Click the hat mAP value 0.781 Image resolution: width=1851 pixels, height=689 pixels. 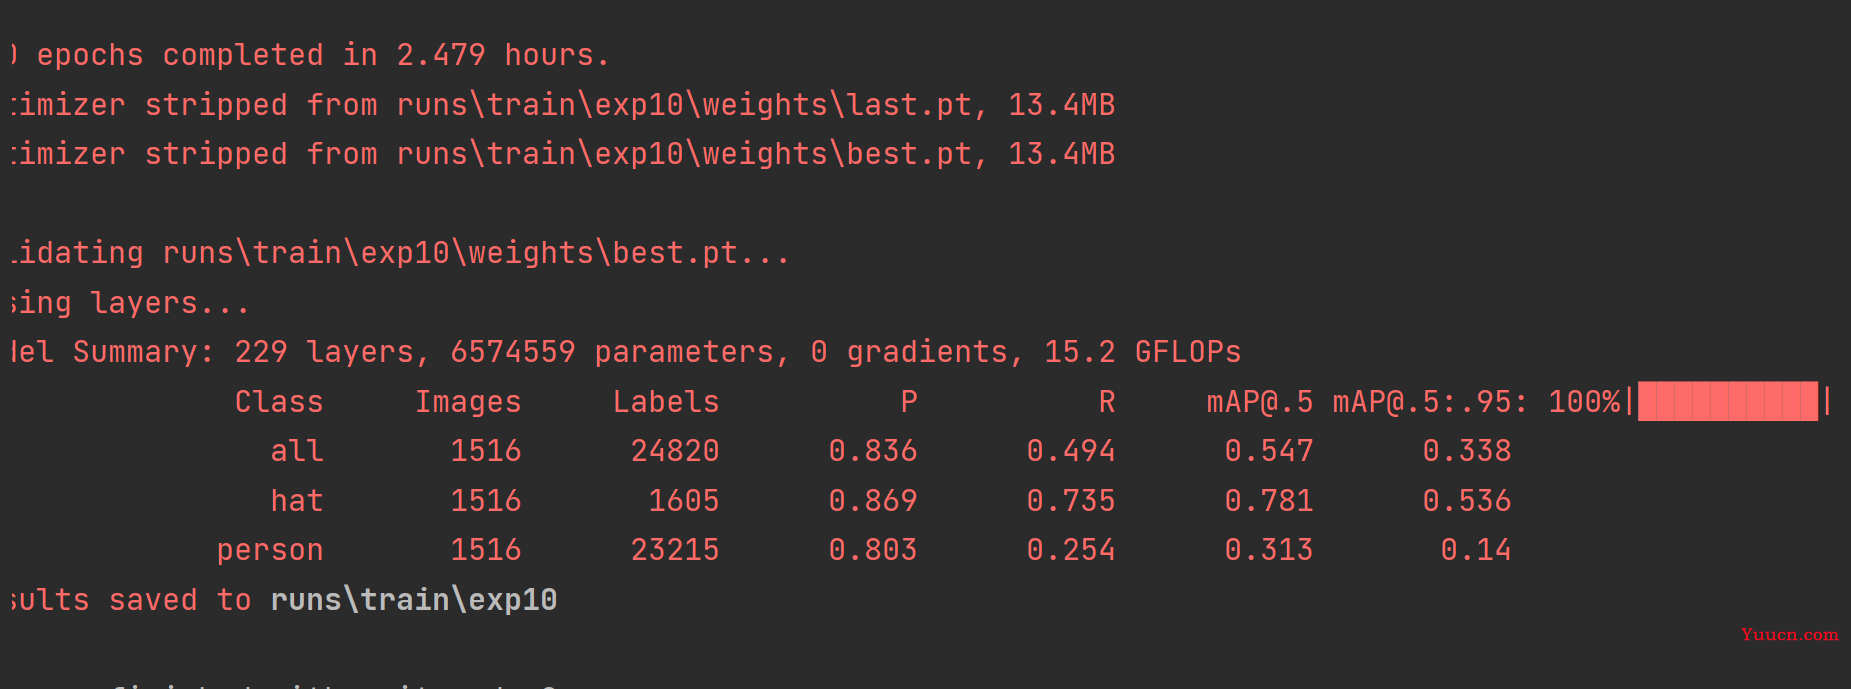[1269, 500]
